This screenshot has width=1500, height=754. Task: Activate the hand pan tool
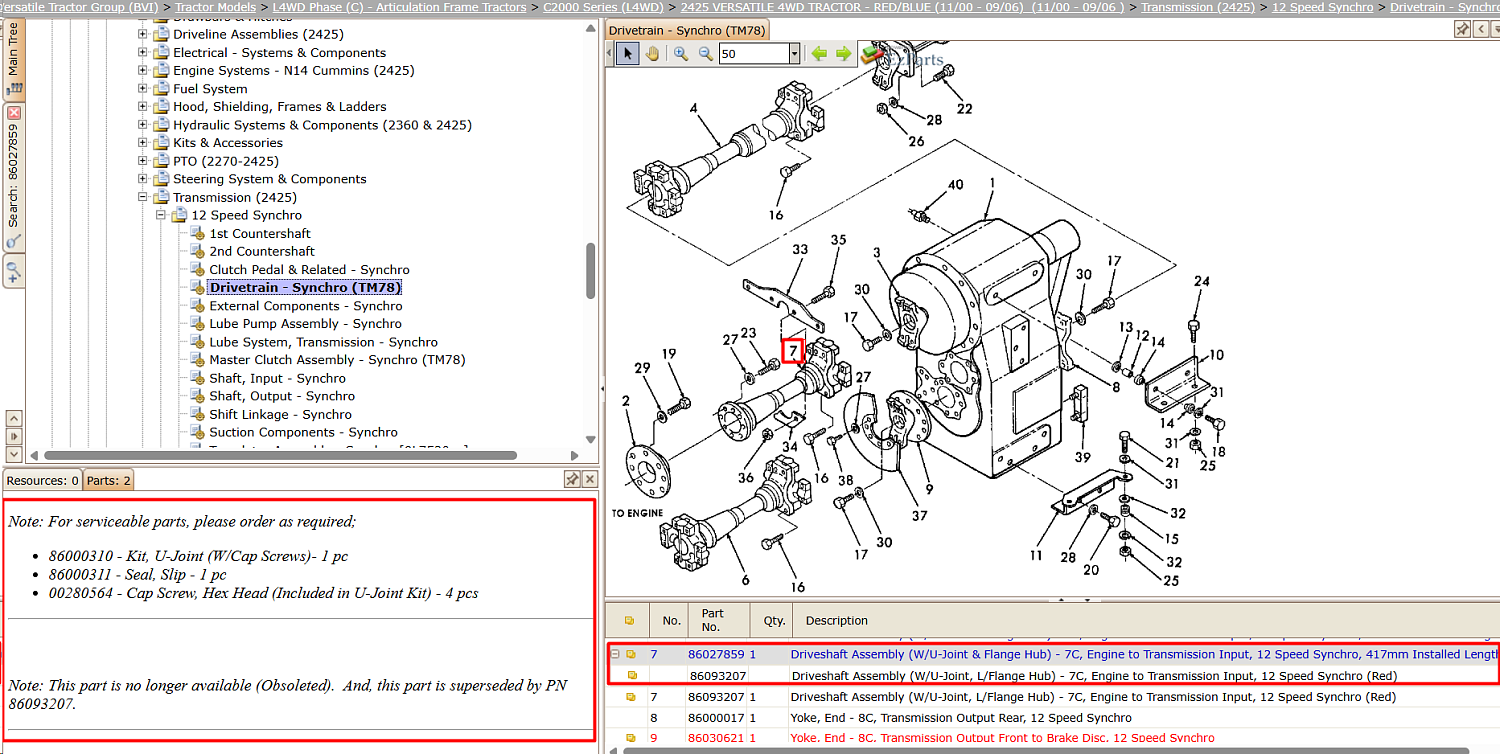point(652,54)
